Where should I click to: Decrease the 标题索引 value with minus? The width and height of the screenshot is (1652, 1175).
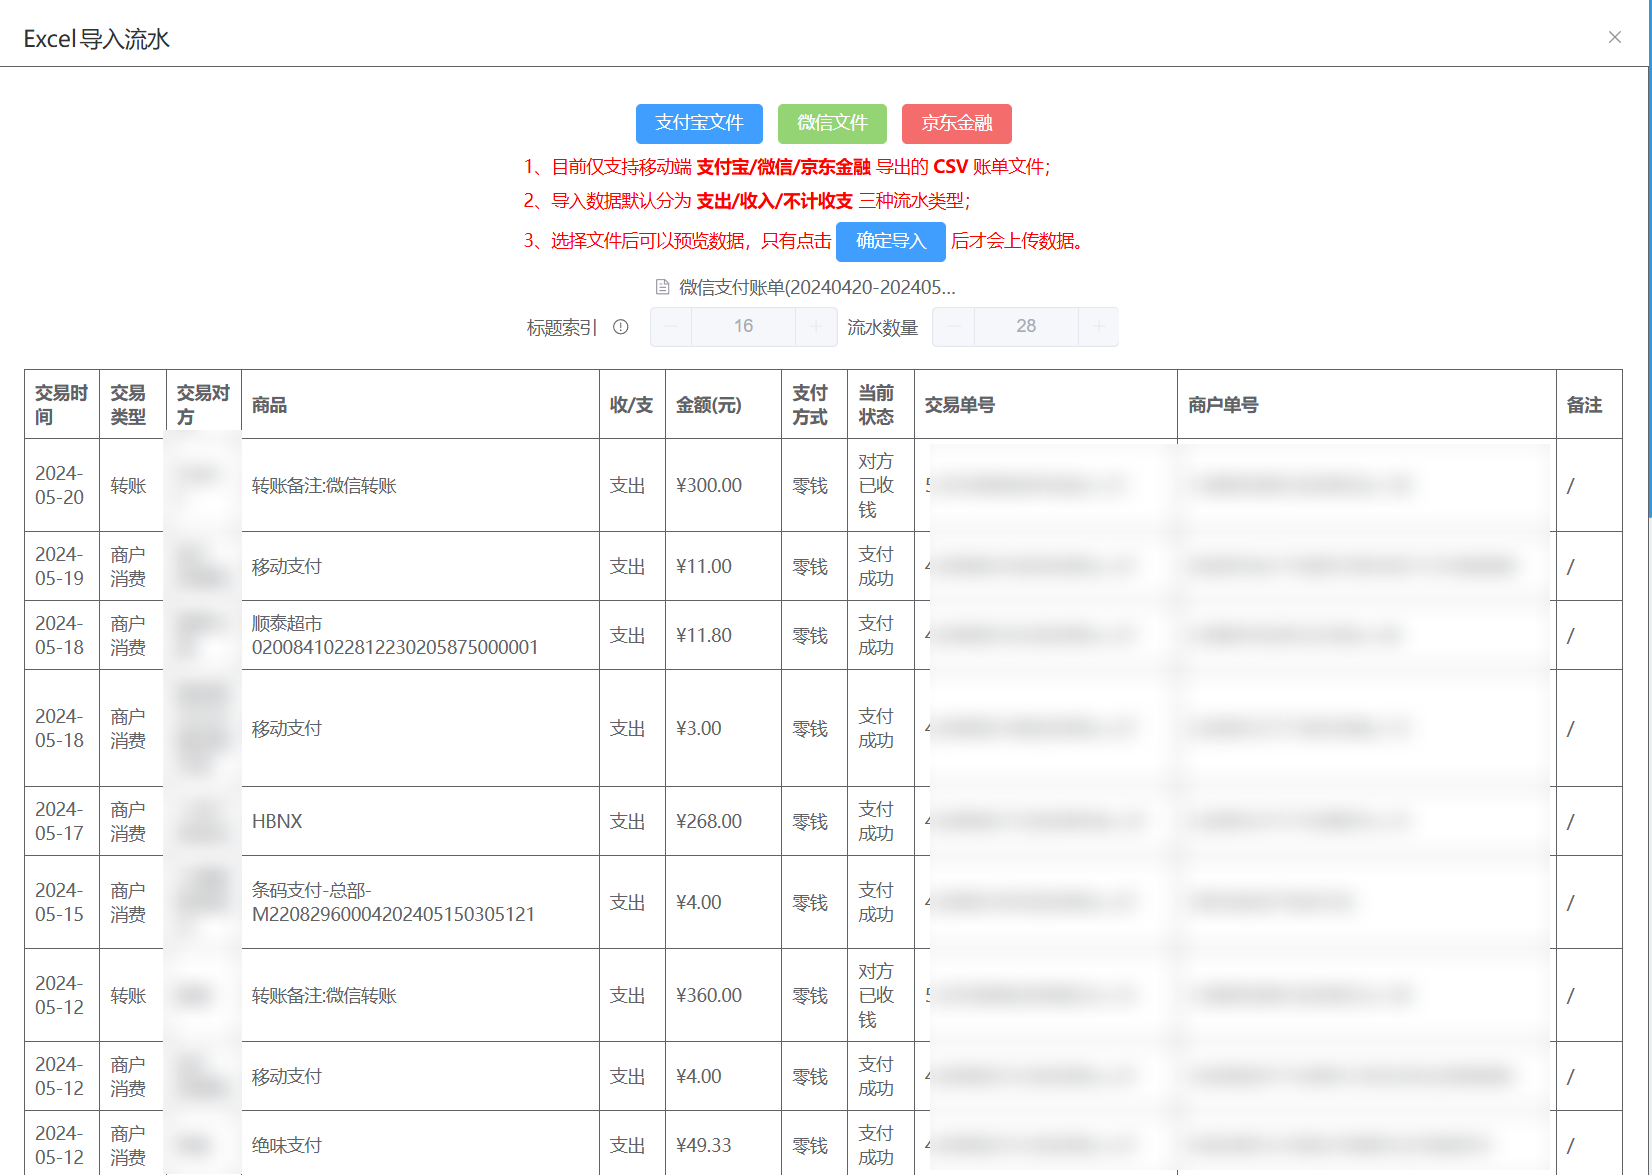coord(671,327)
